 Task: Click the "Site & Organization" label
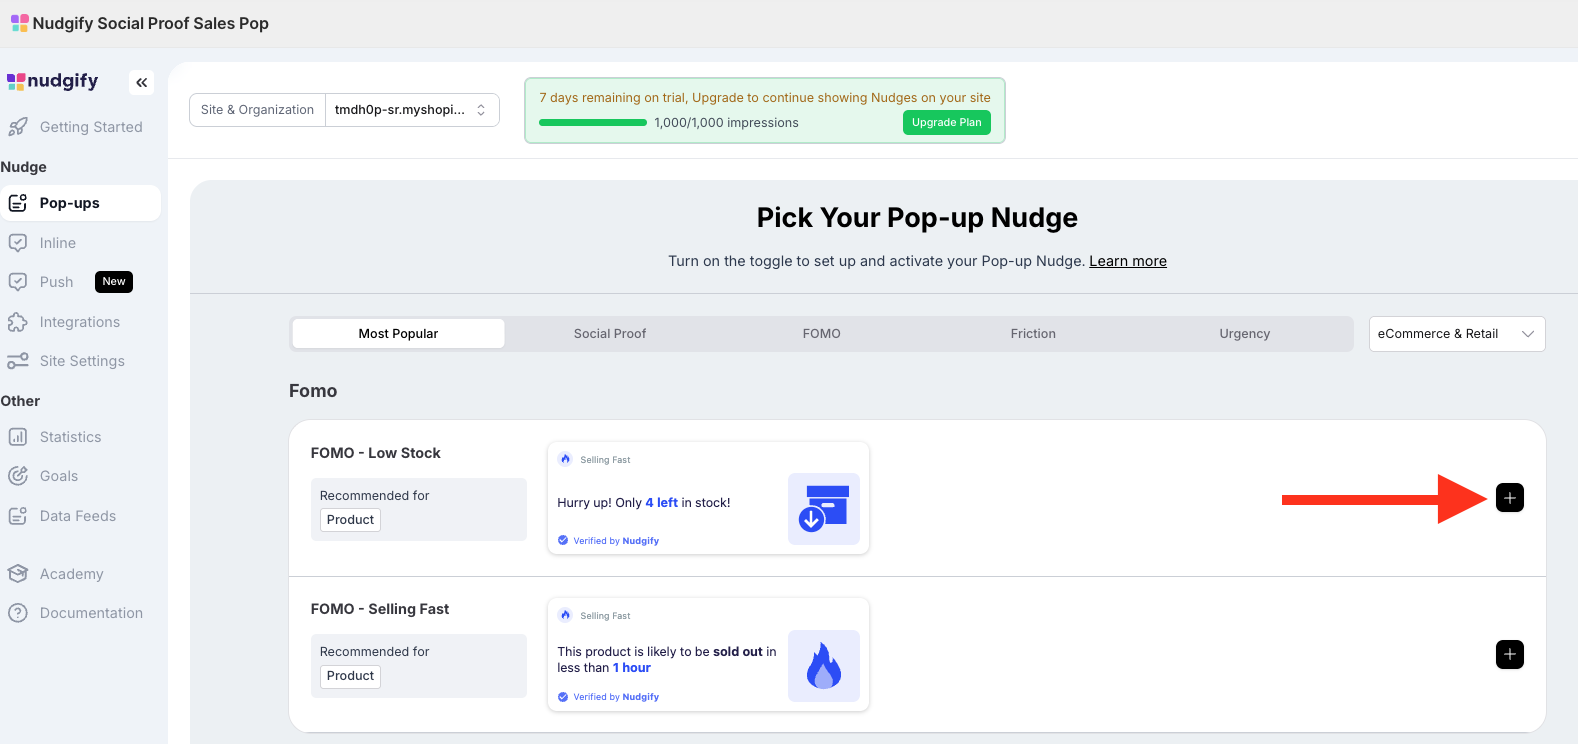(x=257, y=110)
